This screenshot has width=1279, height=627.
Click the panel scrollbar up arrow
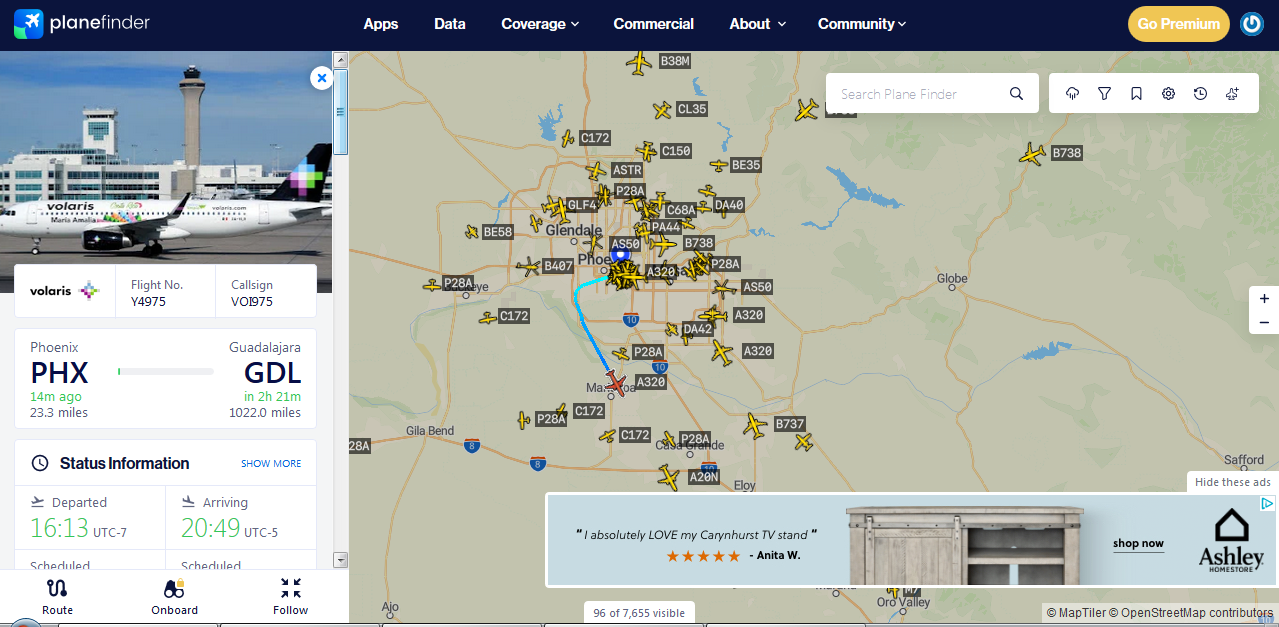[340, 60]
